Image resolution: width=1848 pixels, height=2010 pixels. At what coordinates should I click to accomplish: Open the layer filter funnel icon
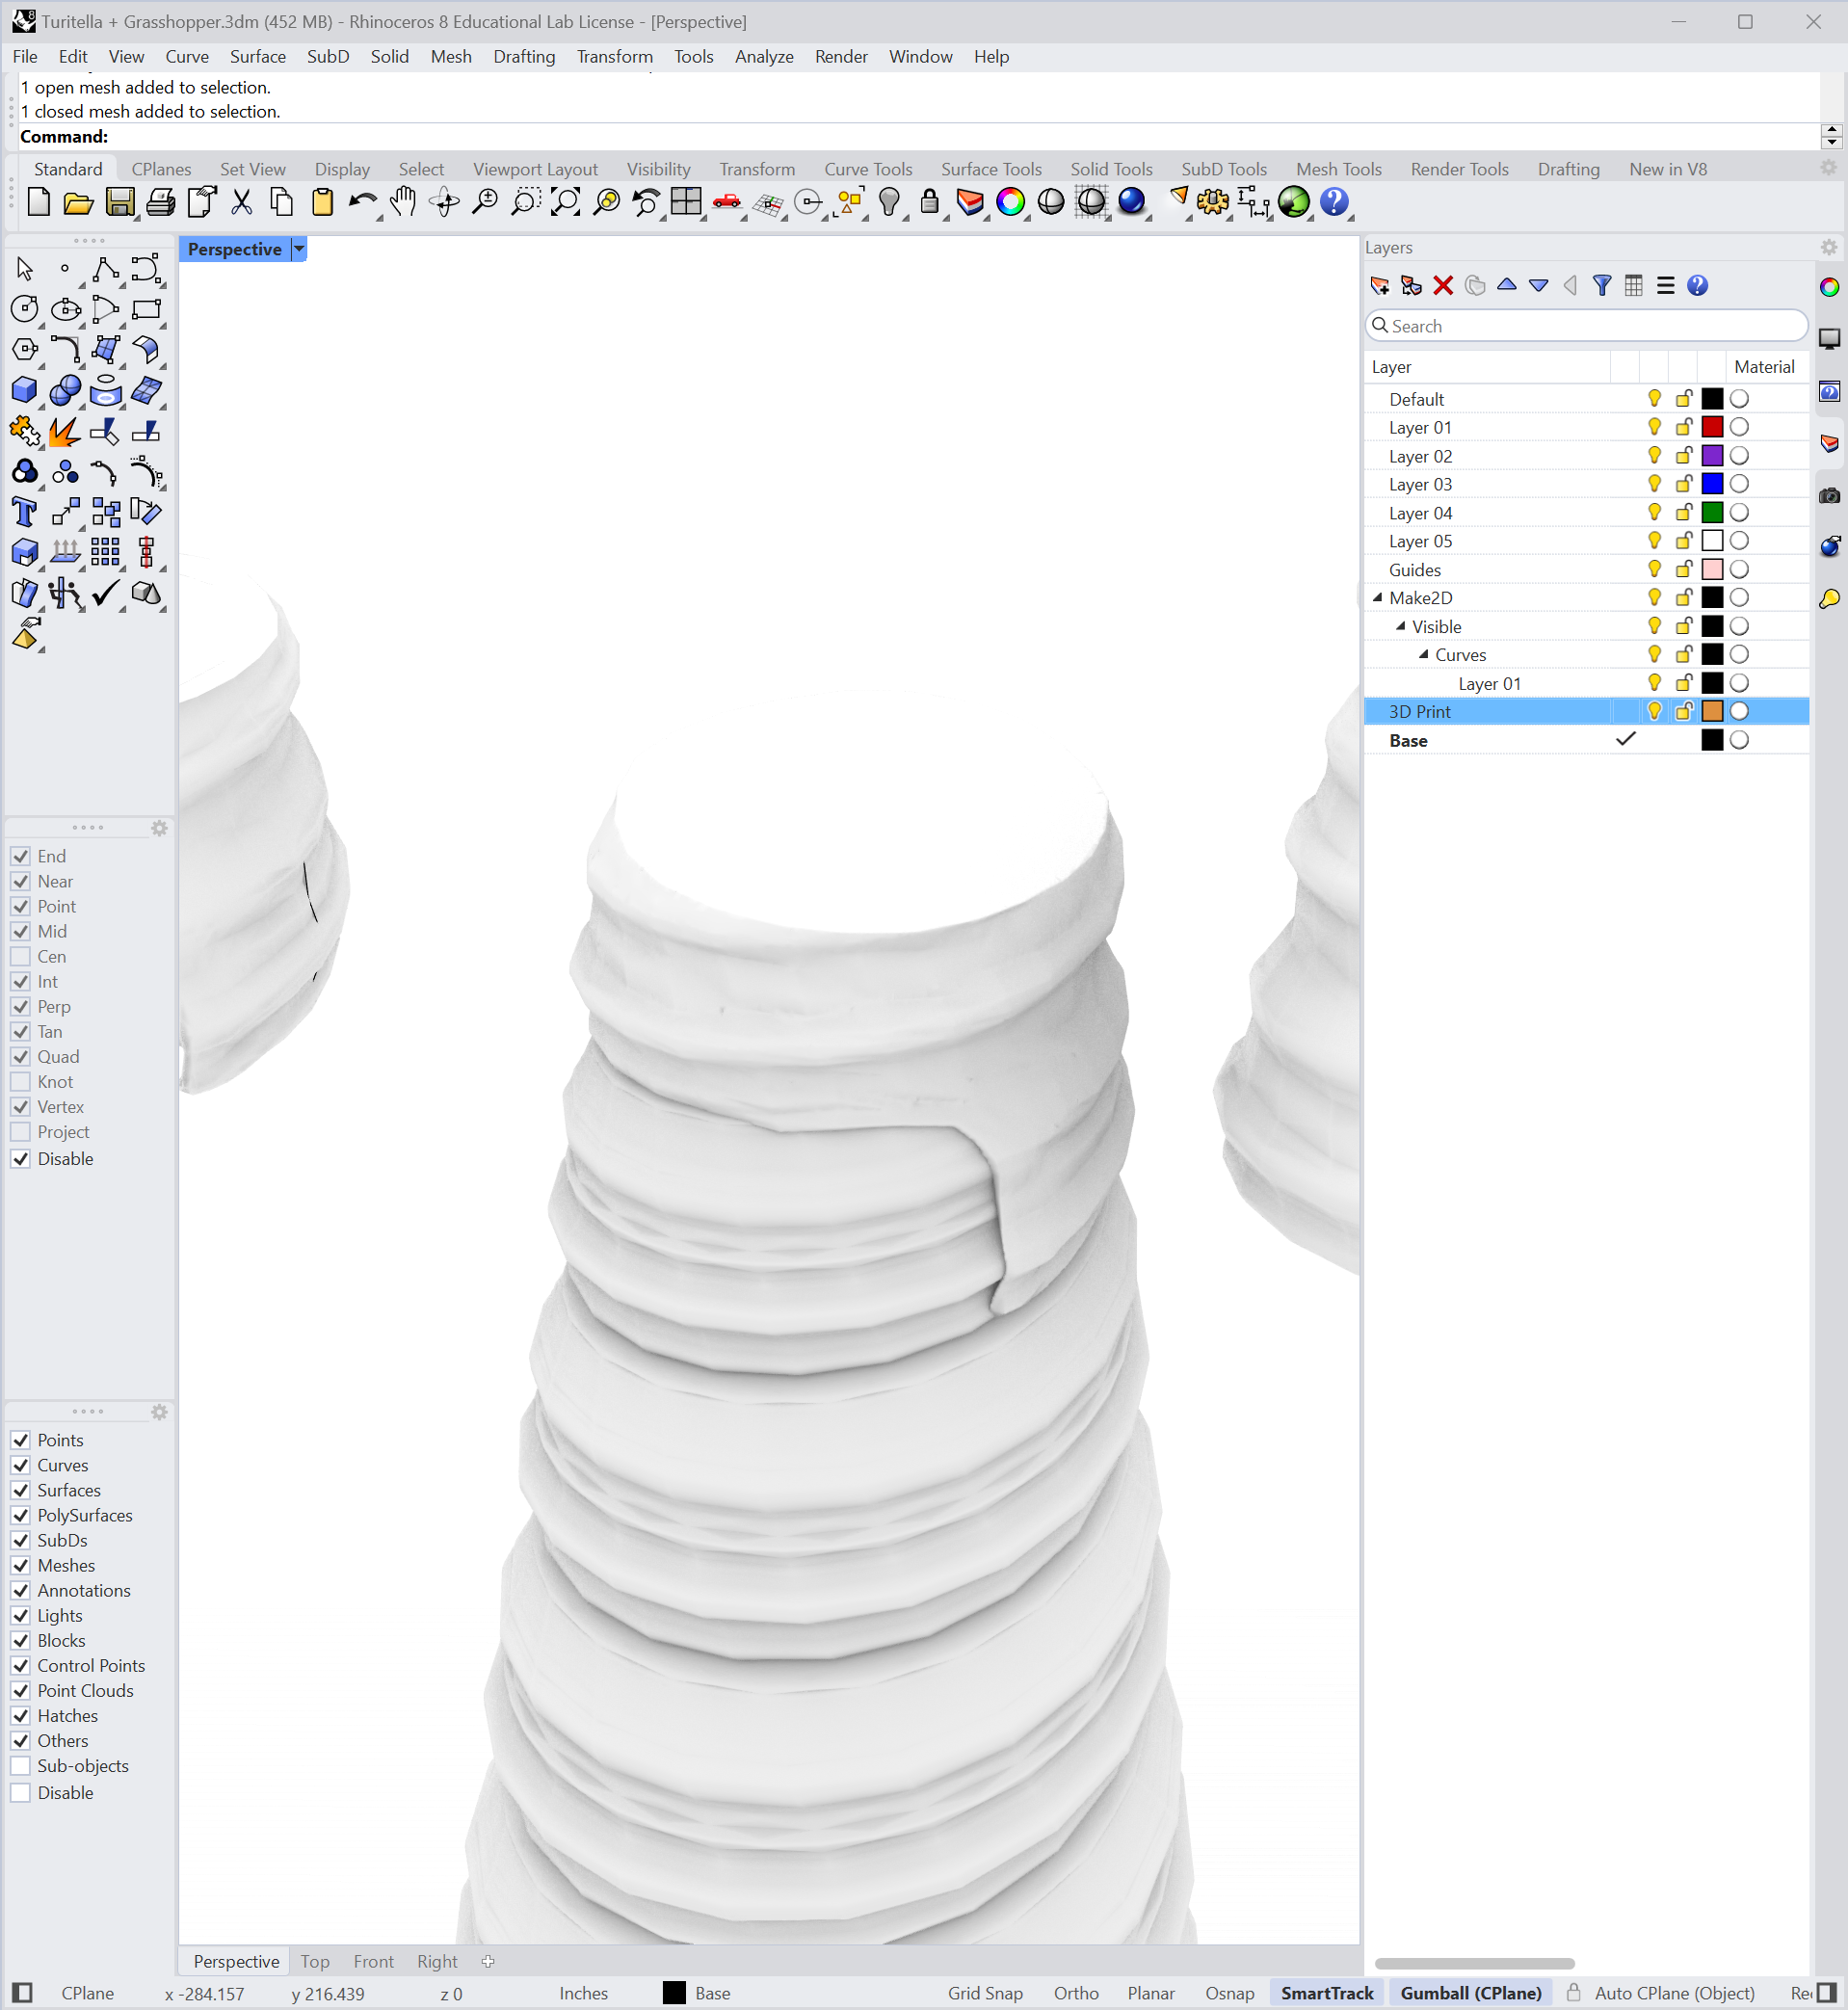click(1602, 286)
